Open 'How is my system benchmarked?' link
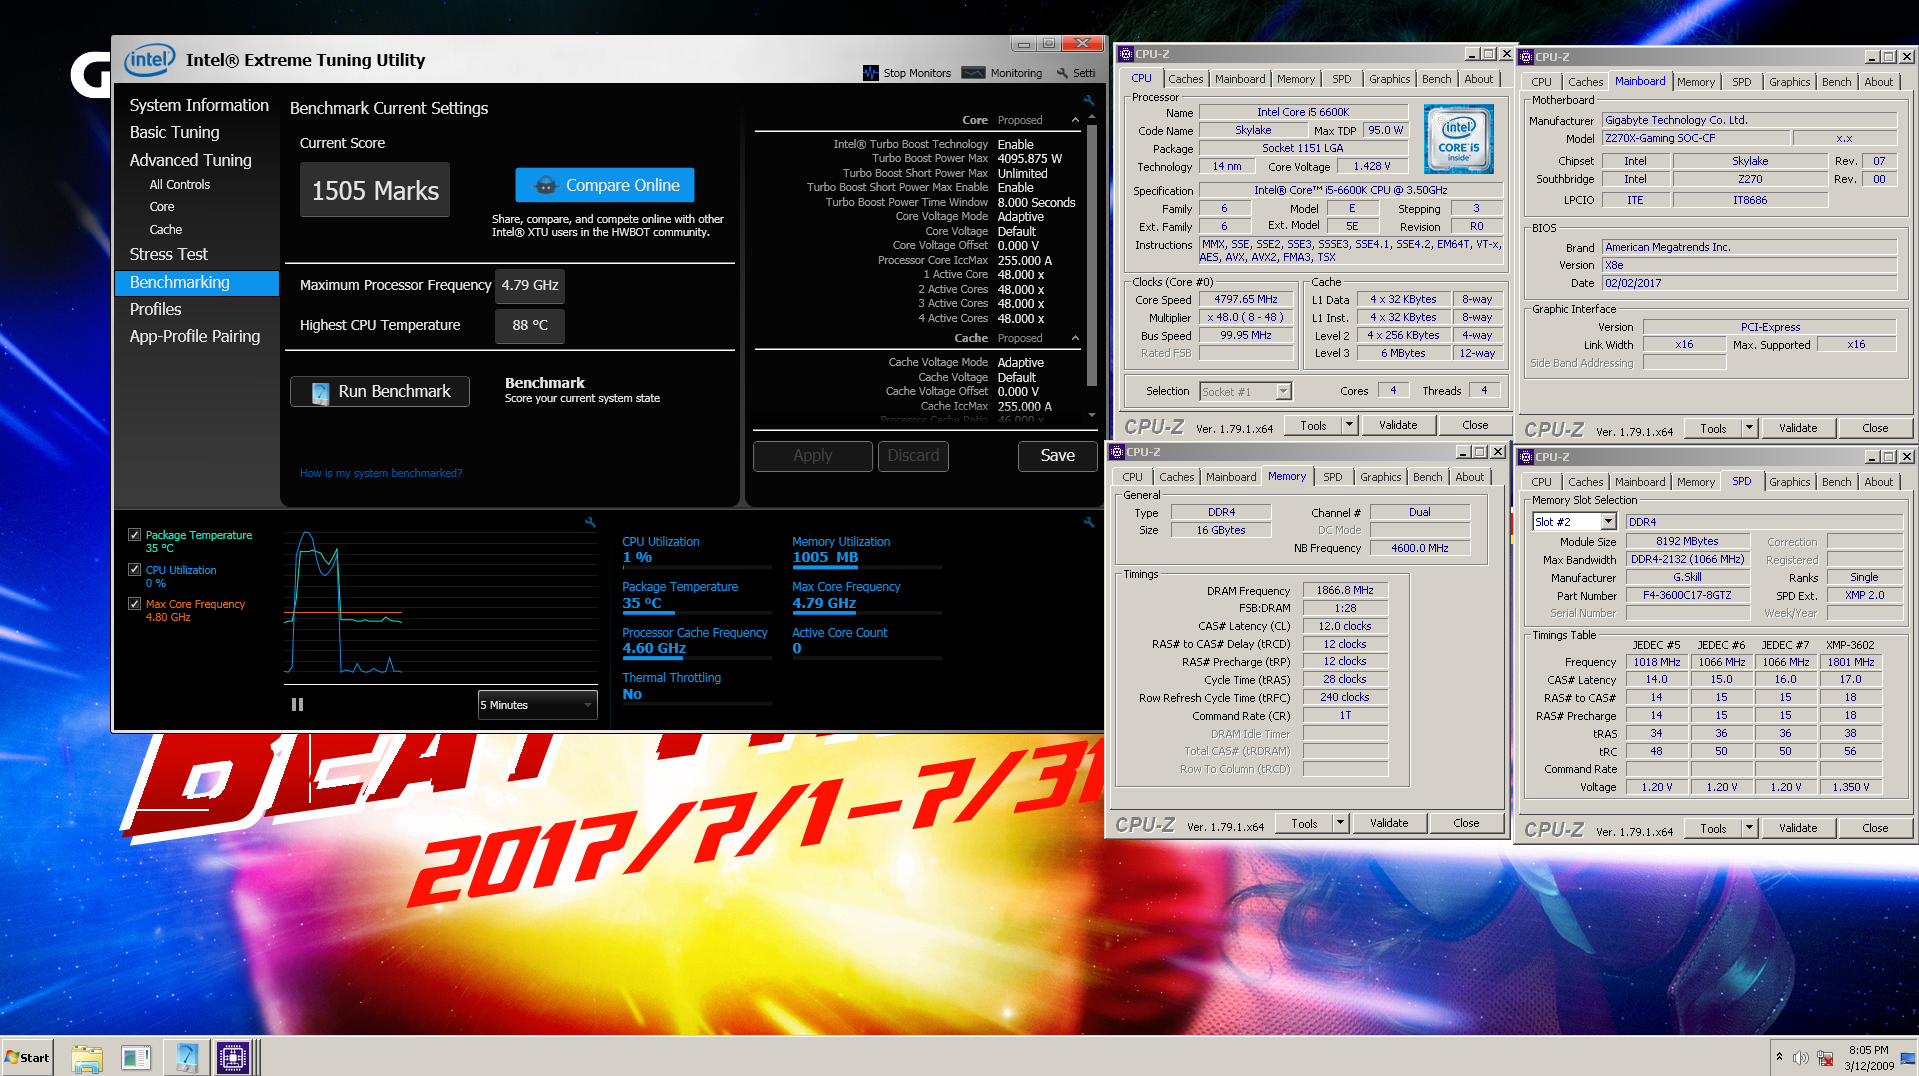The width and height of the screenshot is (1919, 1076). point(381,473)
